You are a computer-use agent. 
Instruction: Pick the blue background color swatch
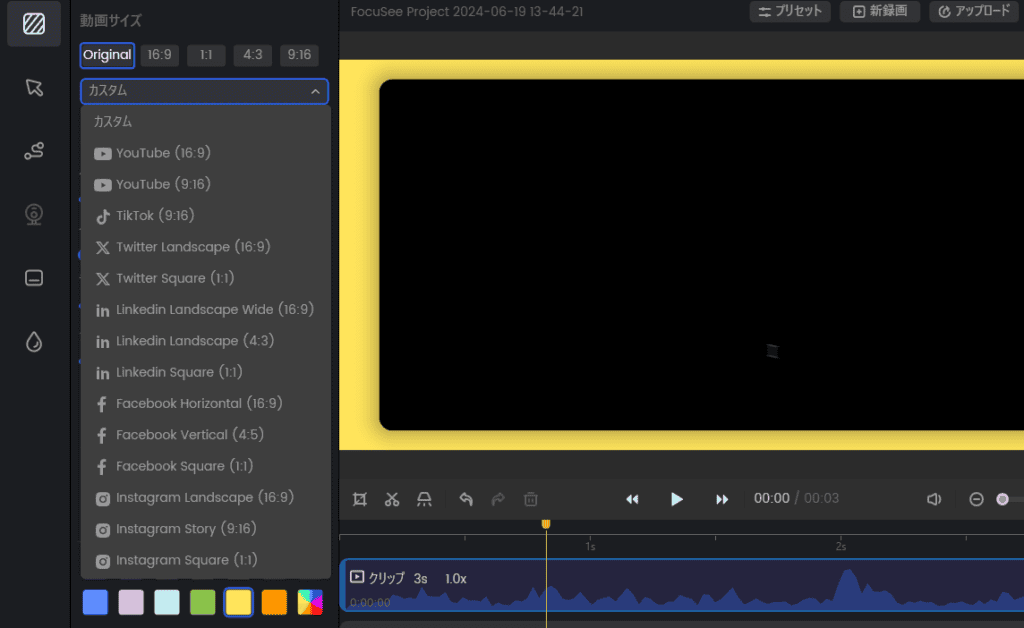coord(95,602)
